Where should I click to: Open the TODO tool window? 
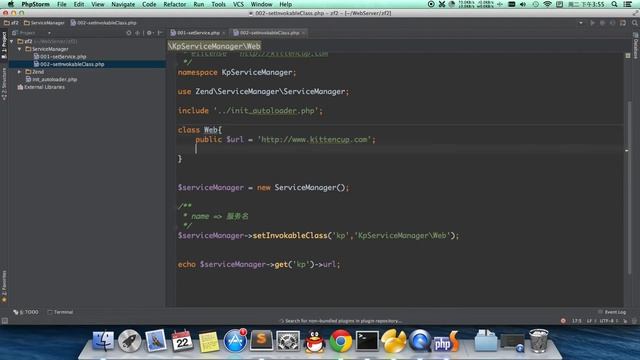[x=26, y=312]
